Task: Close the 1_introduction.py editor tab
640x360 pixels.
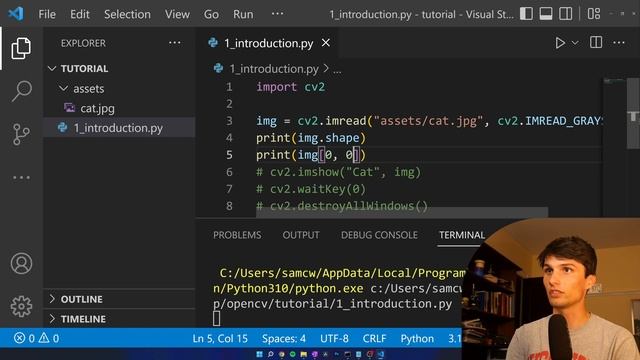Action: tap(326, 43)
